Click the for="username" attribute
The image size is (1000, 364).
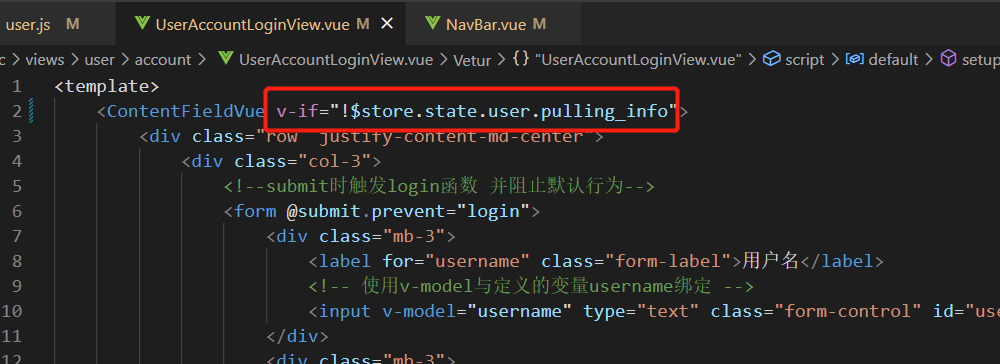pos(457,261)
